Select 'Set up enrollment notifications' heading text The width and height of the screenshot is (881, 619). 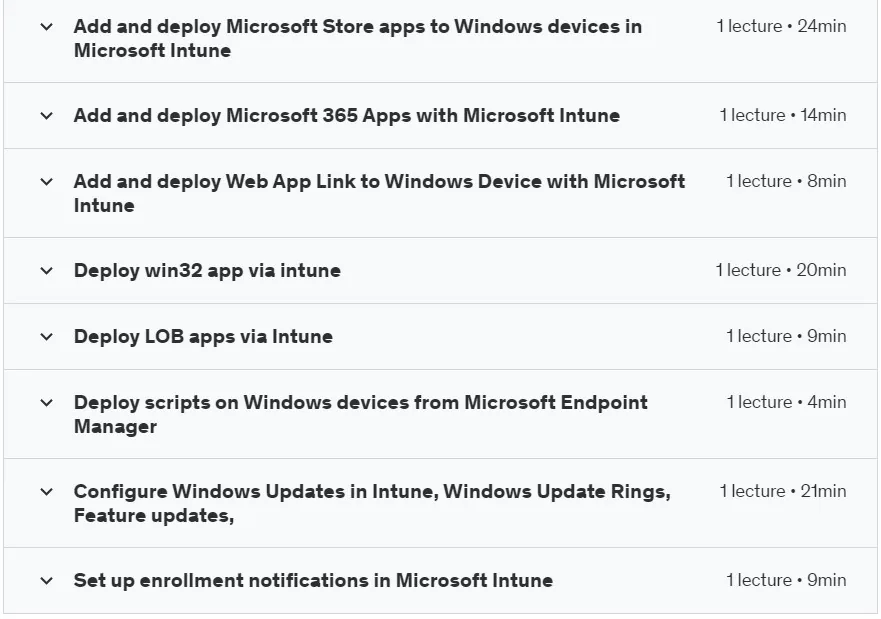(314, 580)
